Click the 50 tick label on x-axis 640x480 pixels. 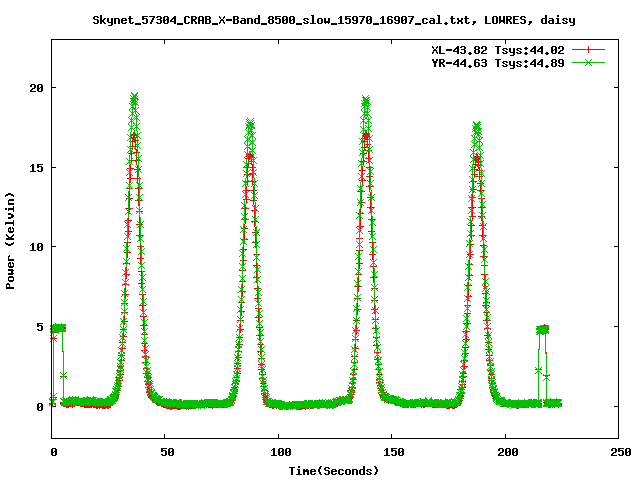tap(165, 453)
